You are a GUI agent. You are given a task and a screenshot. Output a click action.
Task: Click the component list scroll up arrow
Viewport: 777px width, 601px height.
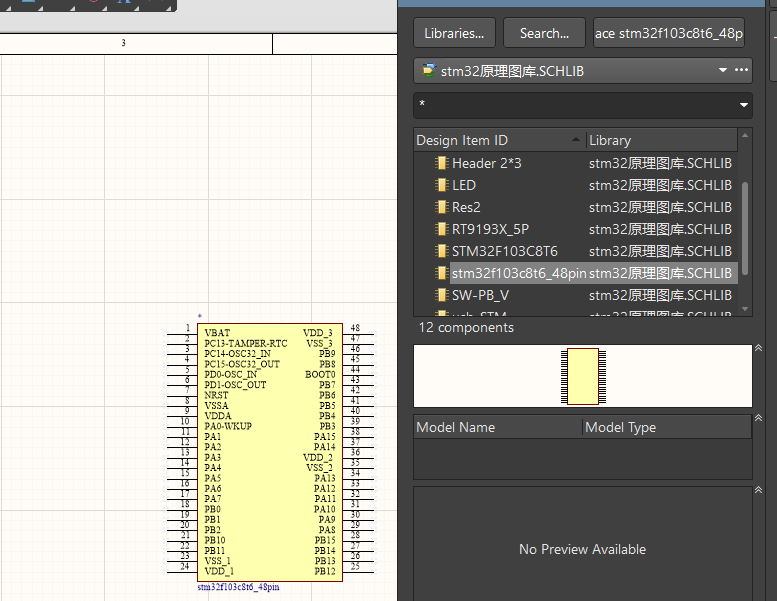tap(745, 135)
